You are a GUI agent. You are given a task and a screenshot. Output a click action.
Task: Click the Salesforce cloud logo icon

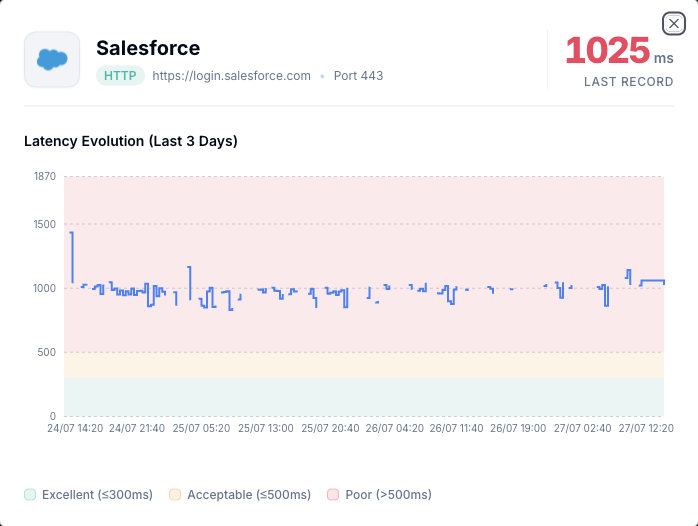[x=52, y=59]
